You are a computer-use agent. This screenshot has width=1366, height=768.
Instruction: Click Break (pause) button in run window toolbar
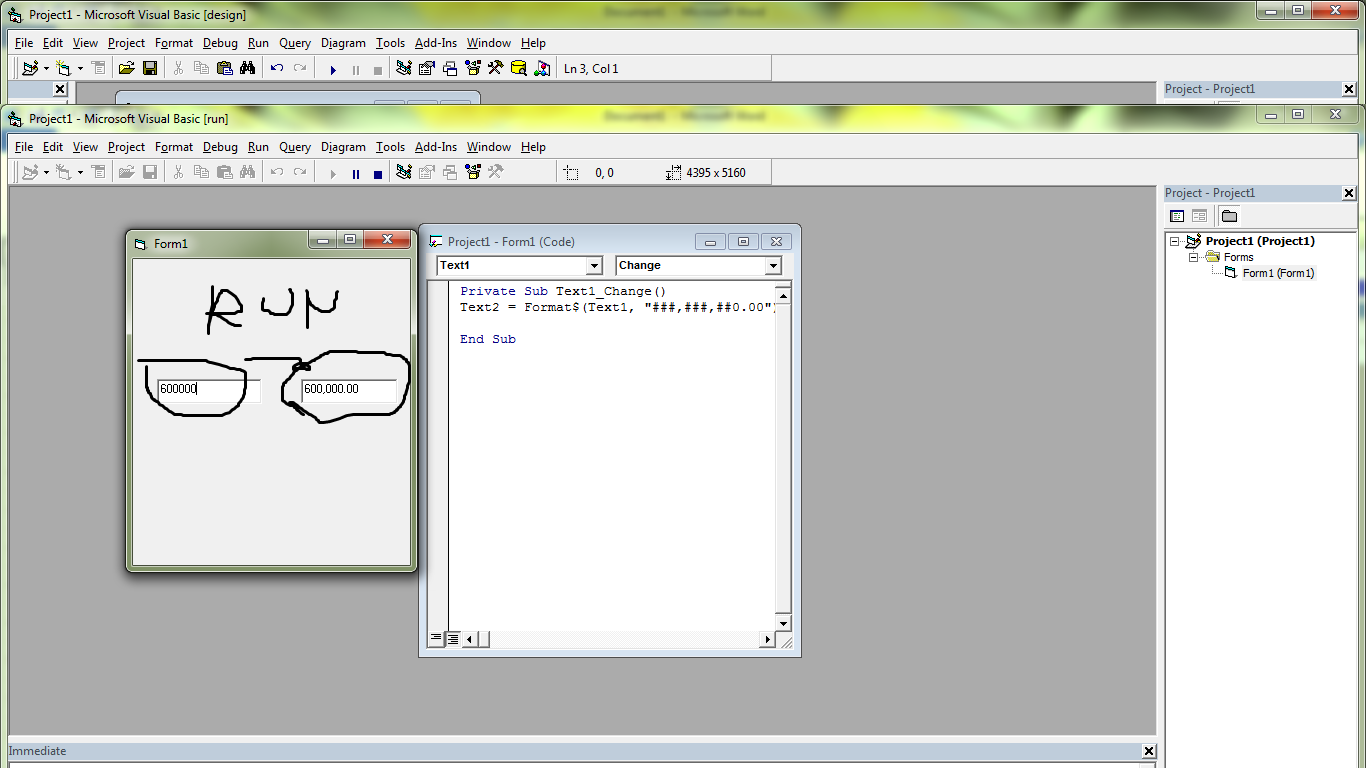click(x=355, y=173)
